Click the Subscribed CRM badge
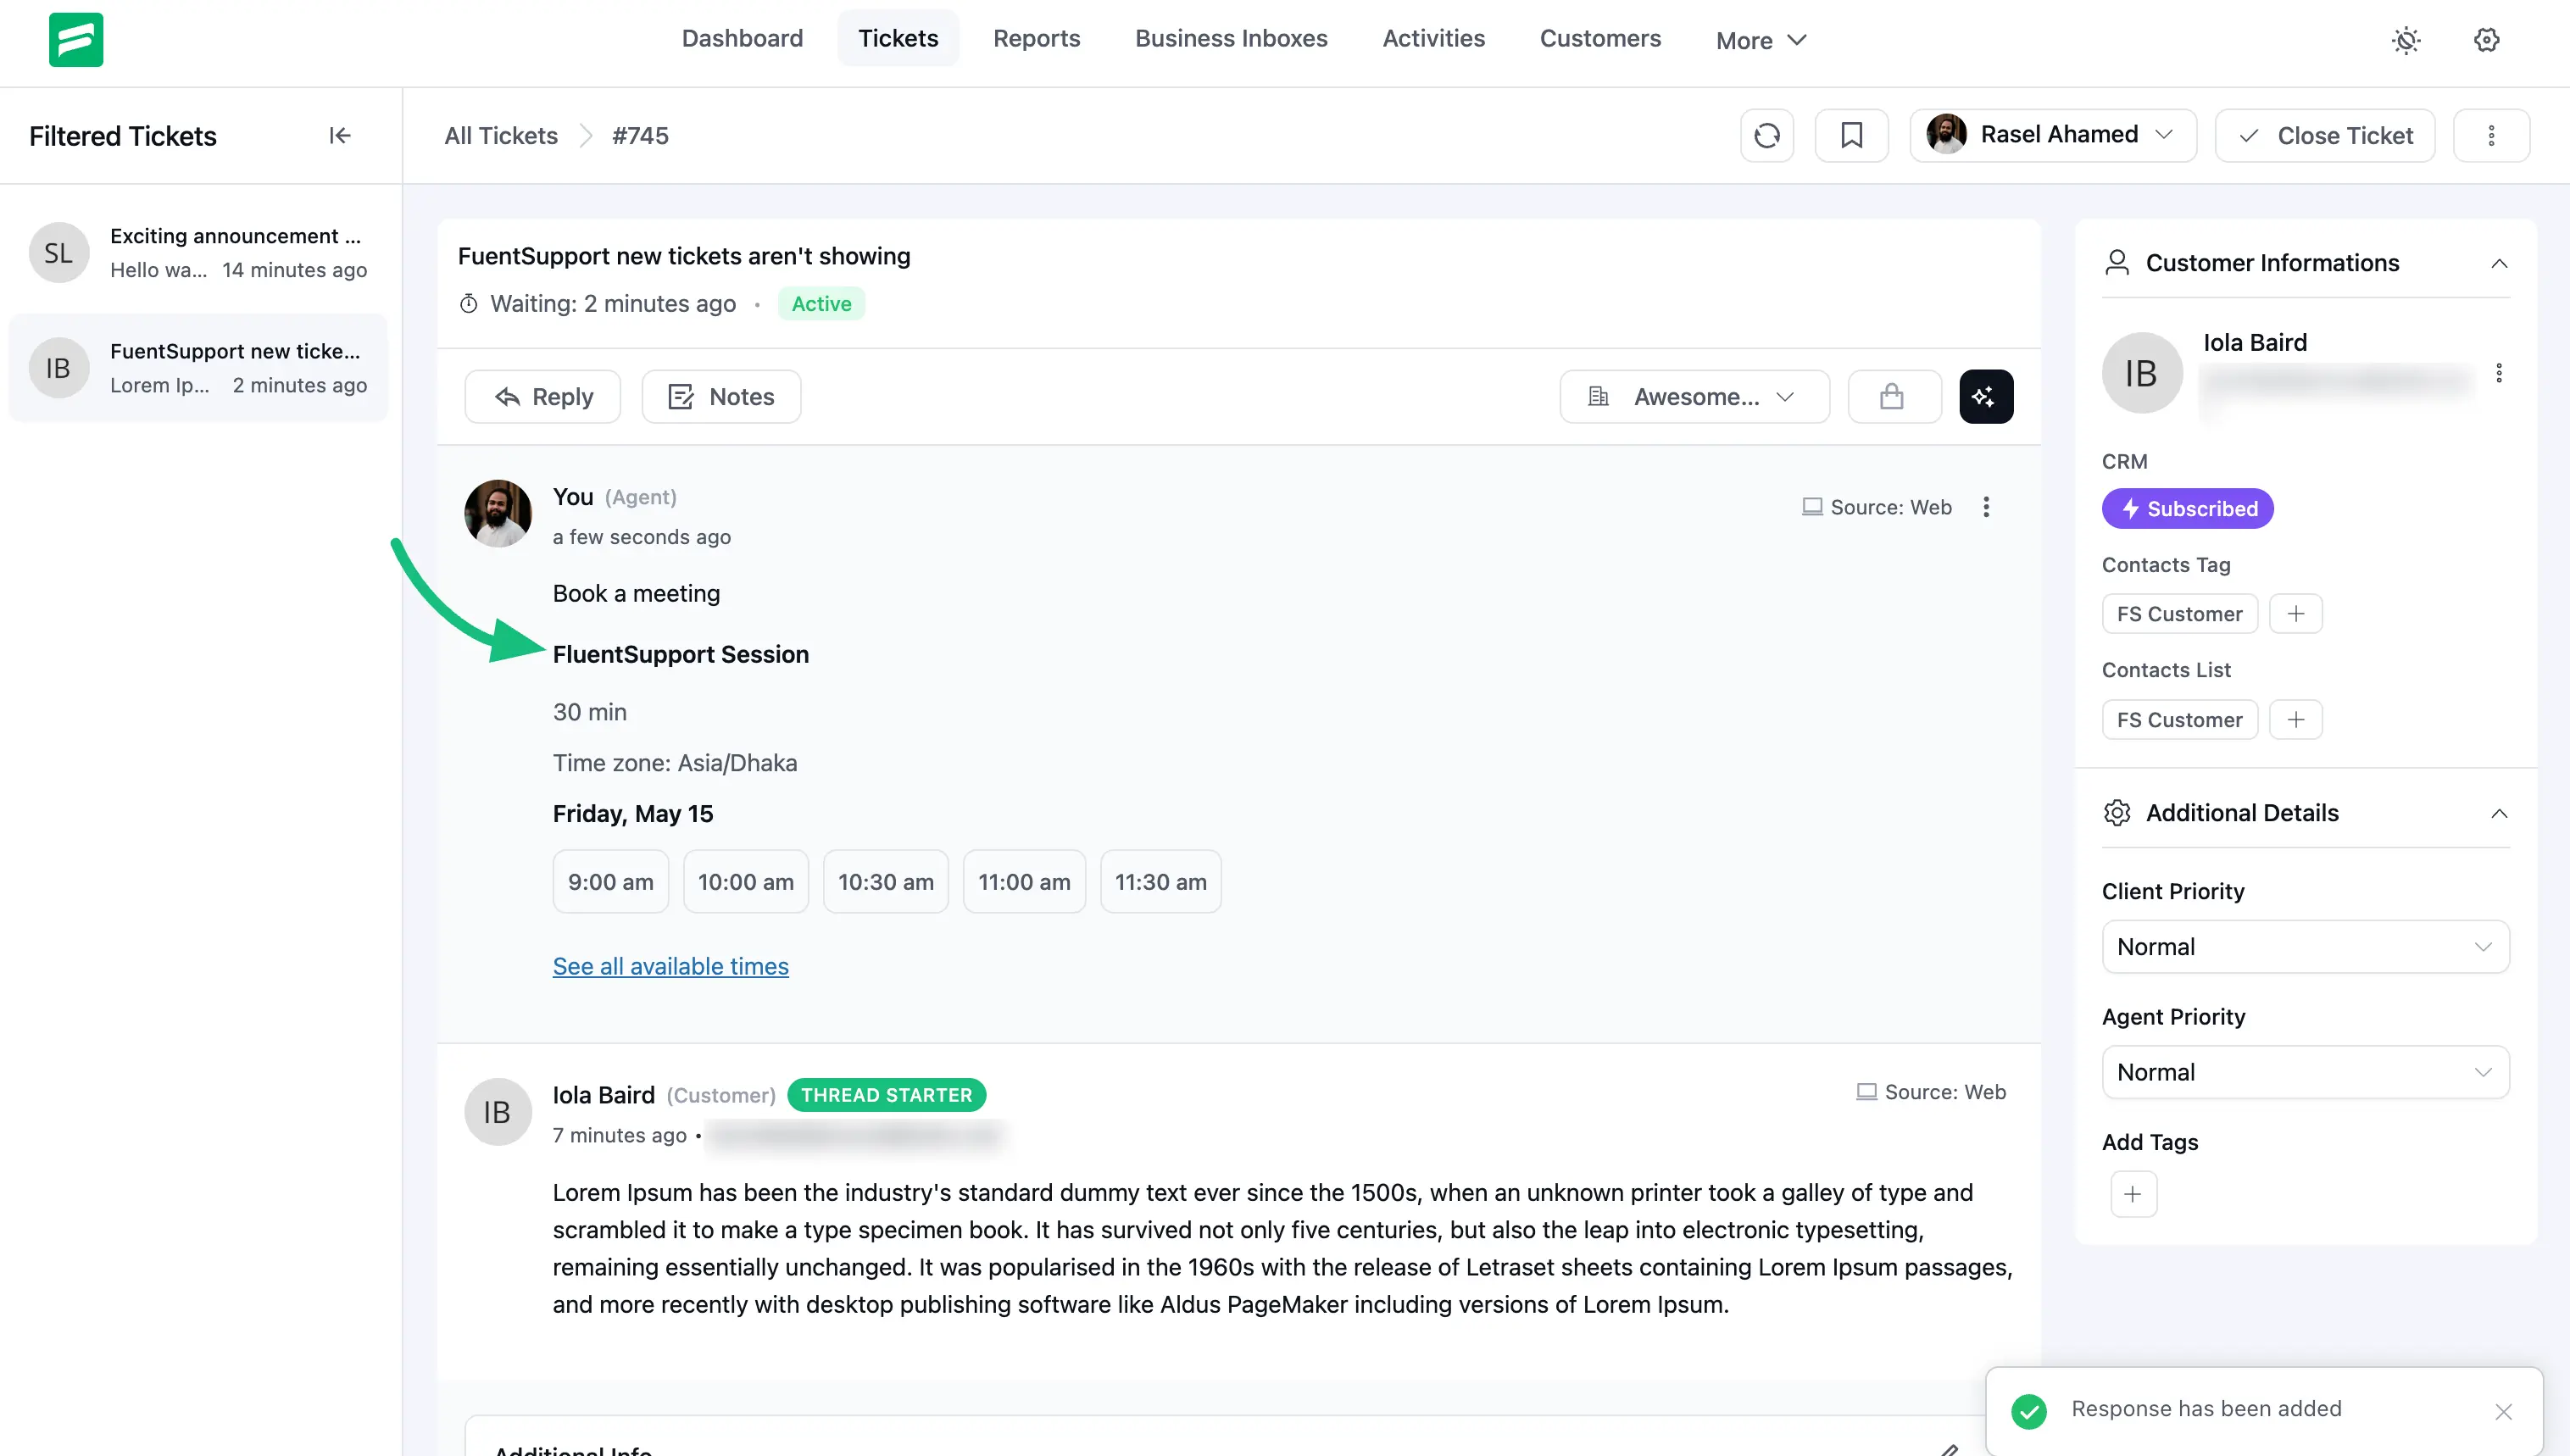This screenshot has height=1456, width=2570. (x=2188, y=509)
